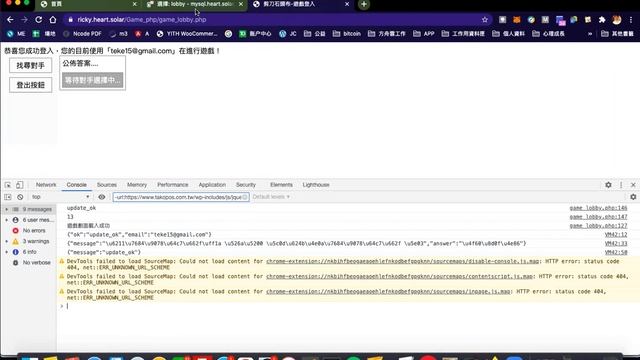Switch to the Performance panel
This screenshot has height=360, width=640.
173,185
